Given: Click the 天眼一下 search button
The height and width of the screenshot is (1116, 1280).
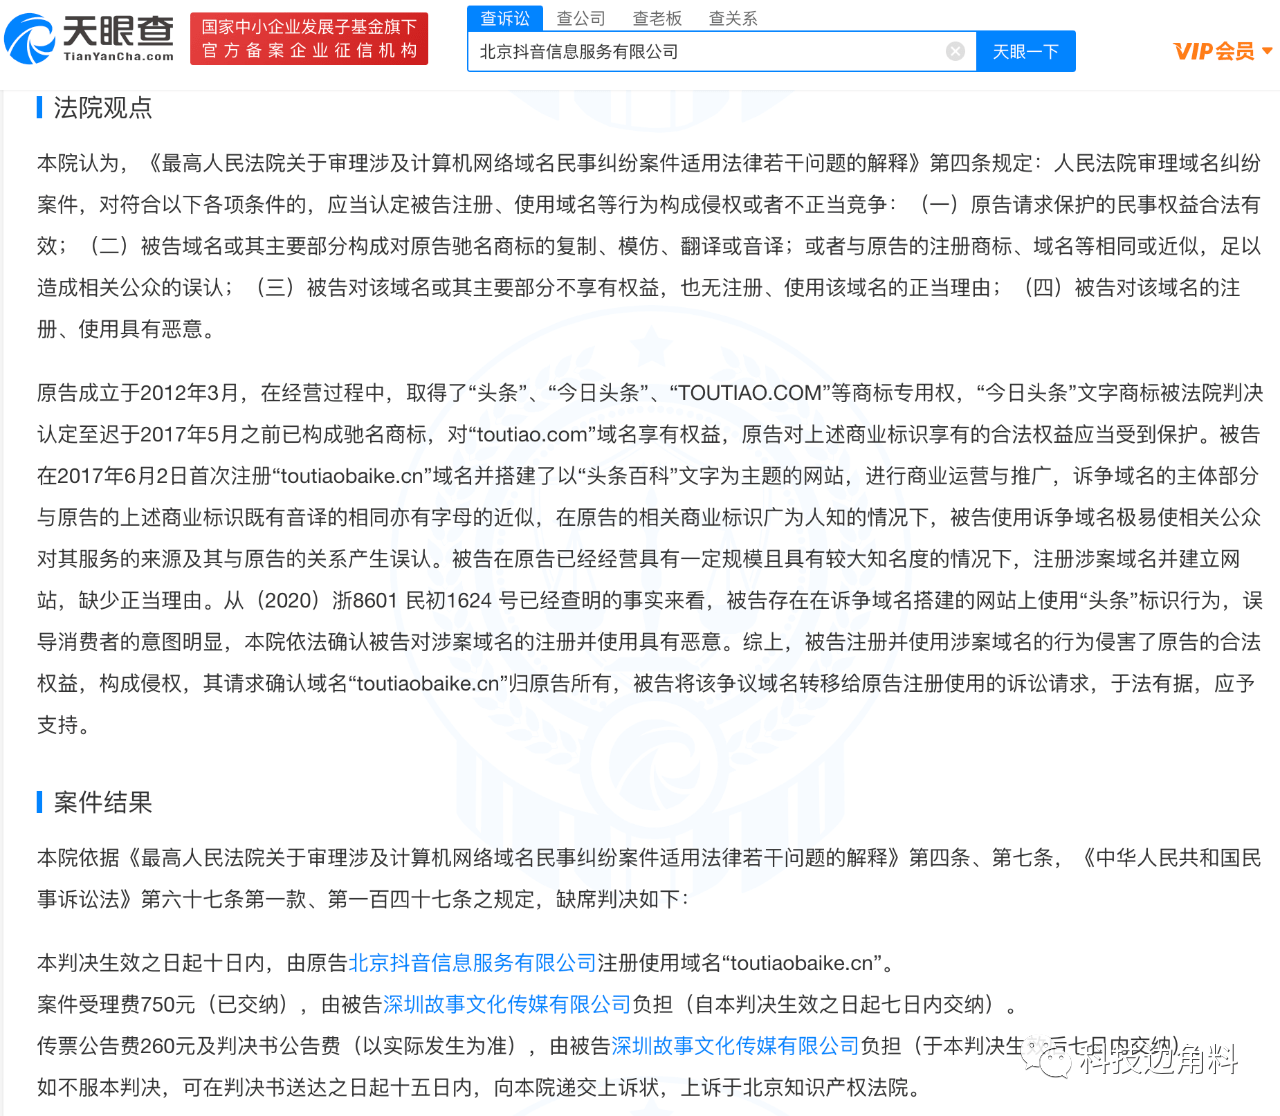Looking at the screenshot, I should tap(1026, 51).
